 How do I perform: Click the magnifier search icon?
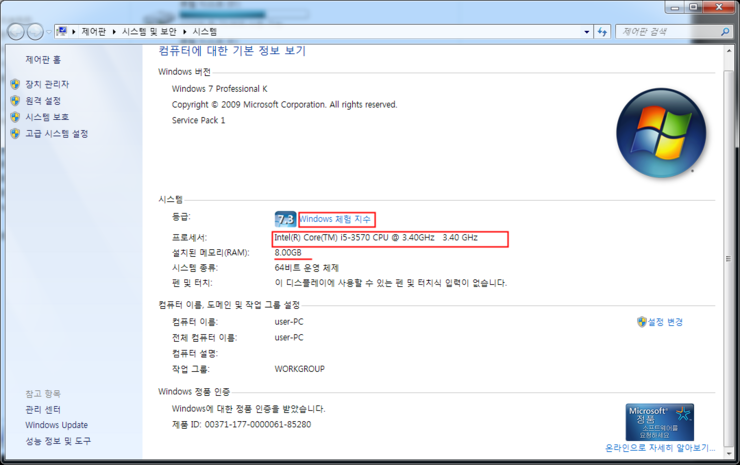click(725, 32)
